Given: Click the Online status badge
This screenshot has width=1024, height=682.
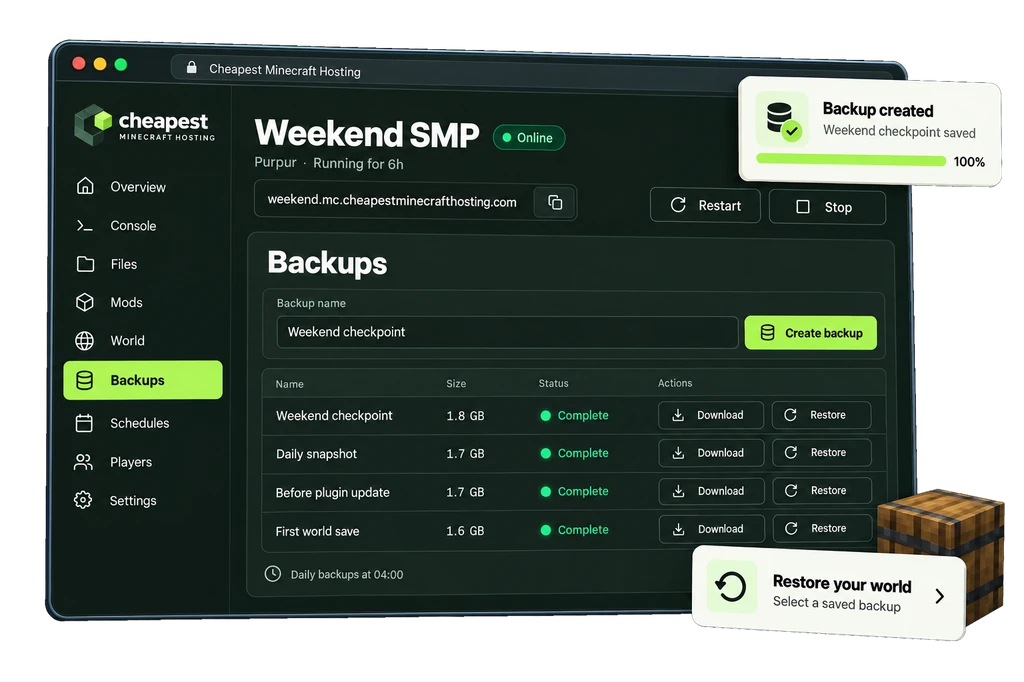Looking at the screenshot, I should [x=529, y=138].
